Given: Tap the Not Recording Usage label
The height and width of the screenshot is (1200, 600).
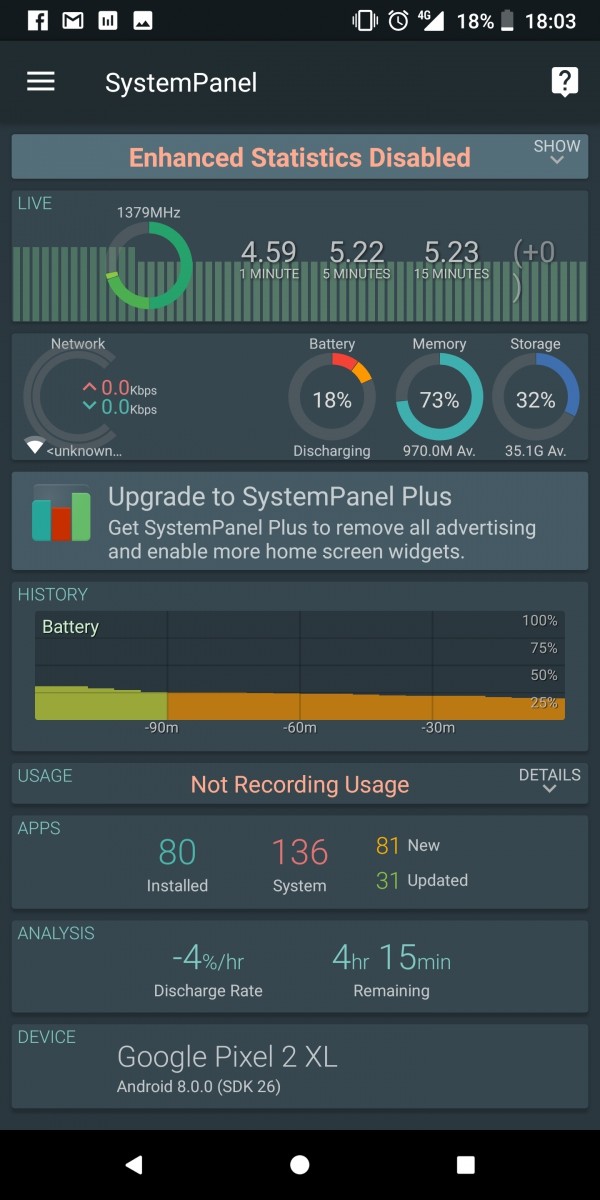Looking at the screenshot, I should [x=300, y=784].
